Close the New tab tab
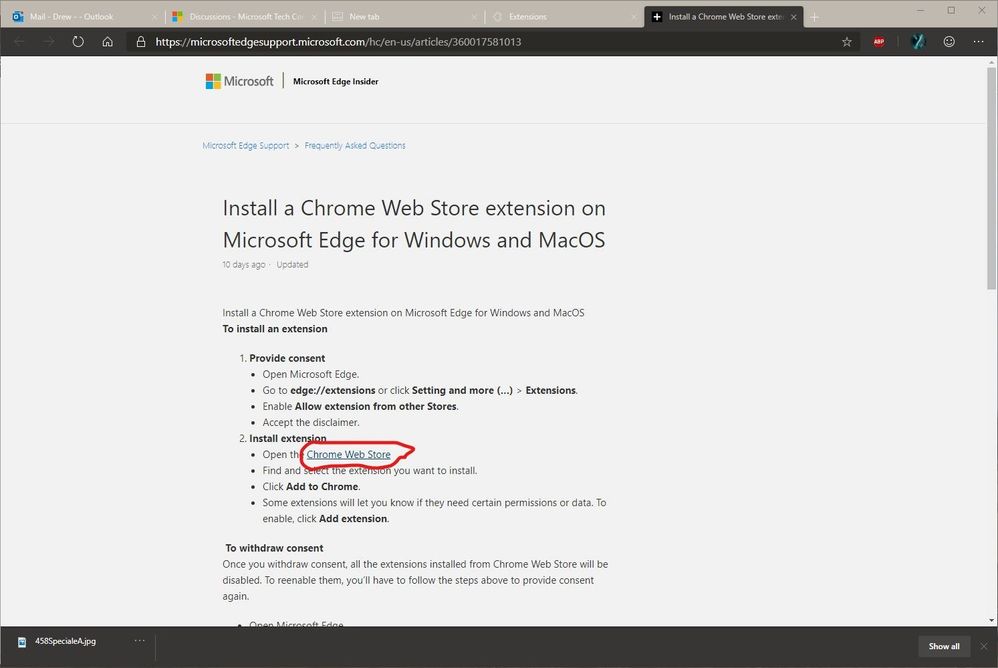Viewport: 998px width, 668px height. 474,17
